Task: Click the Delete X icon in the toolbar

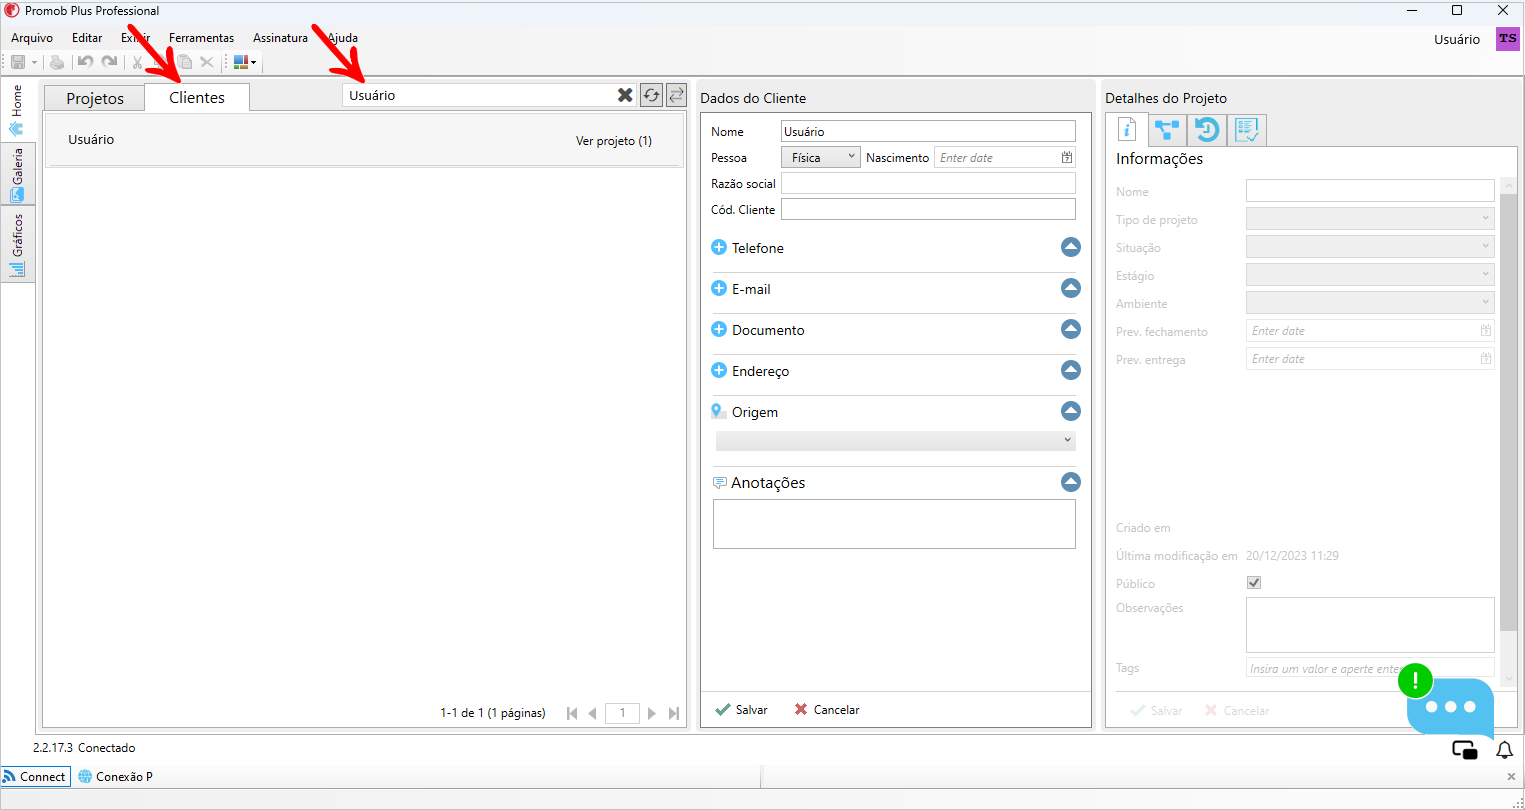Action: pyautogui.click(x=207, y=62)
